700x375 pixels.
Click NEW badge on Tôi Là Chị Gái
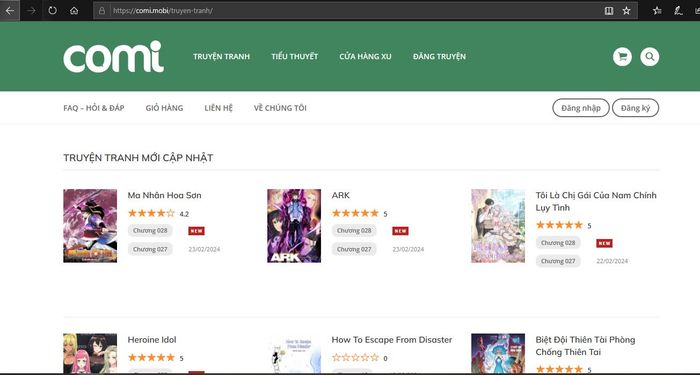click(604, 243)
